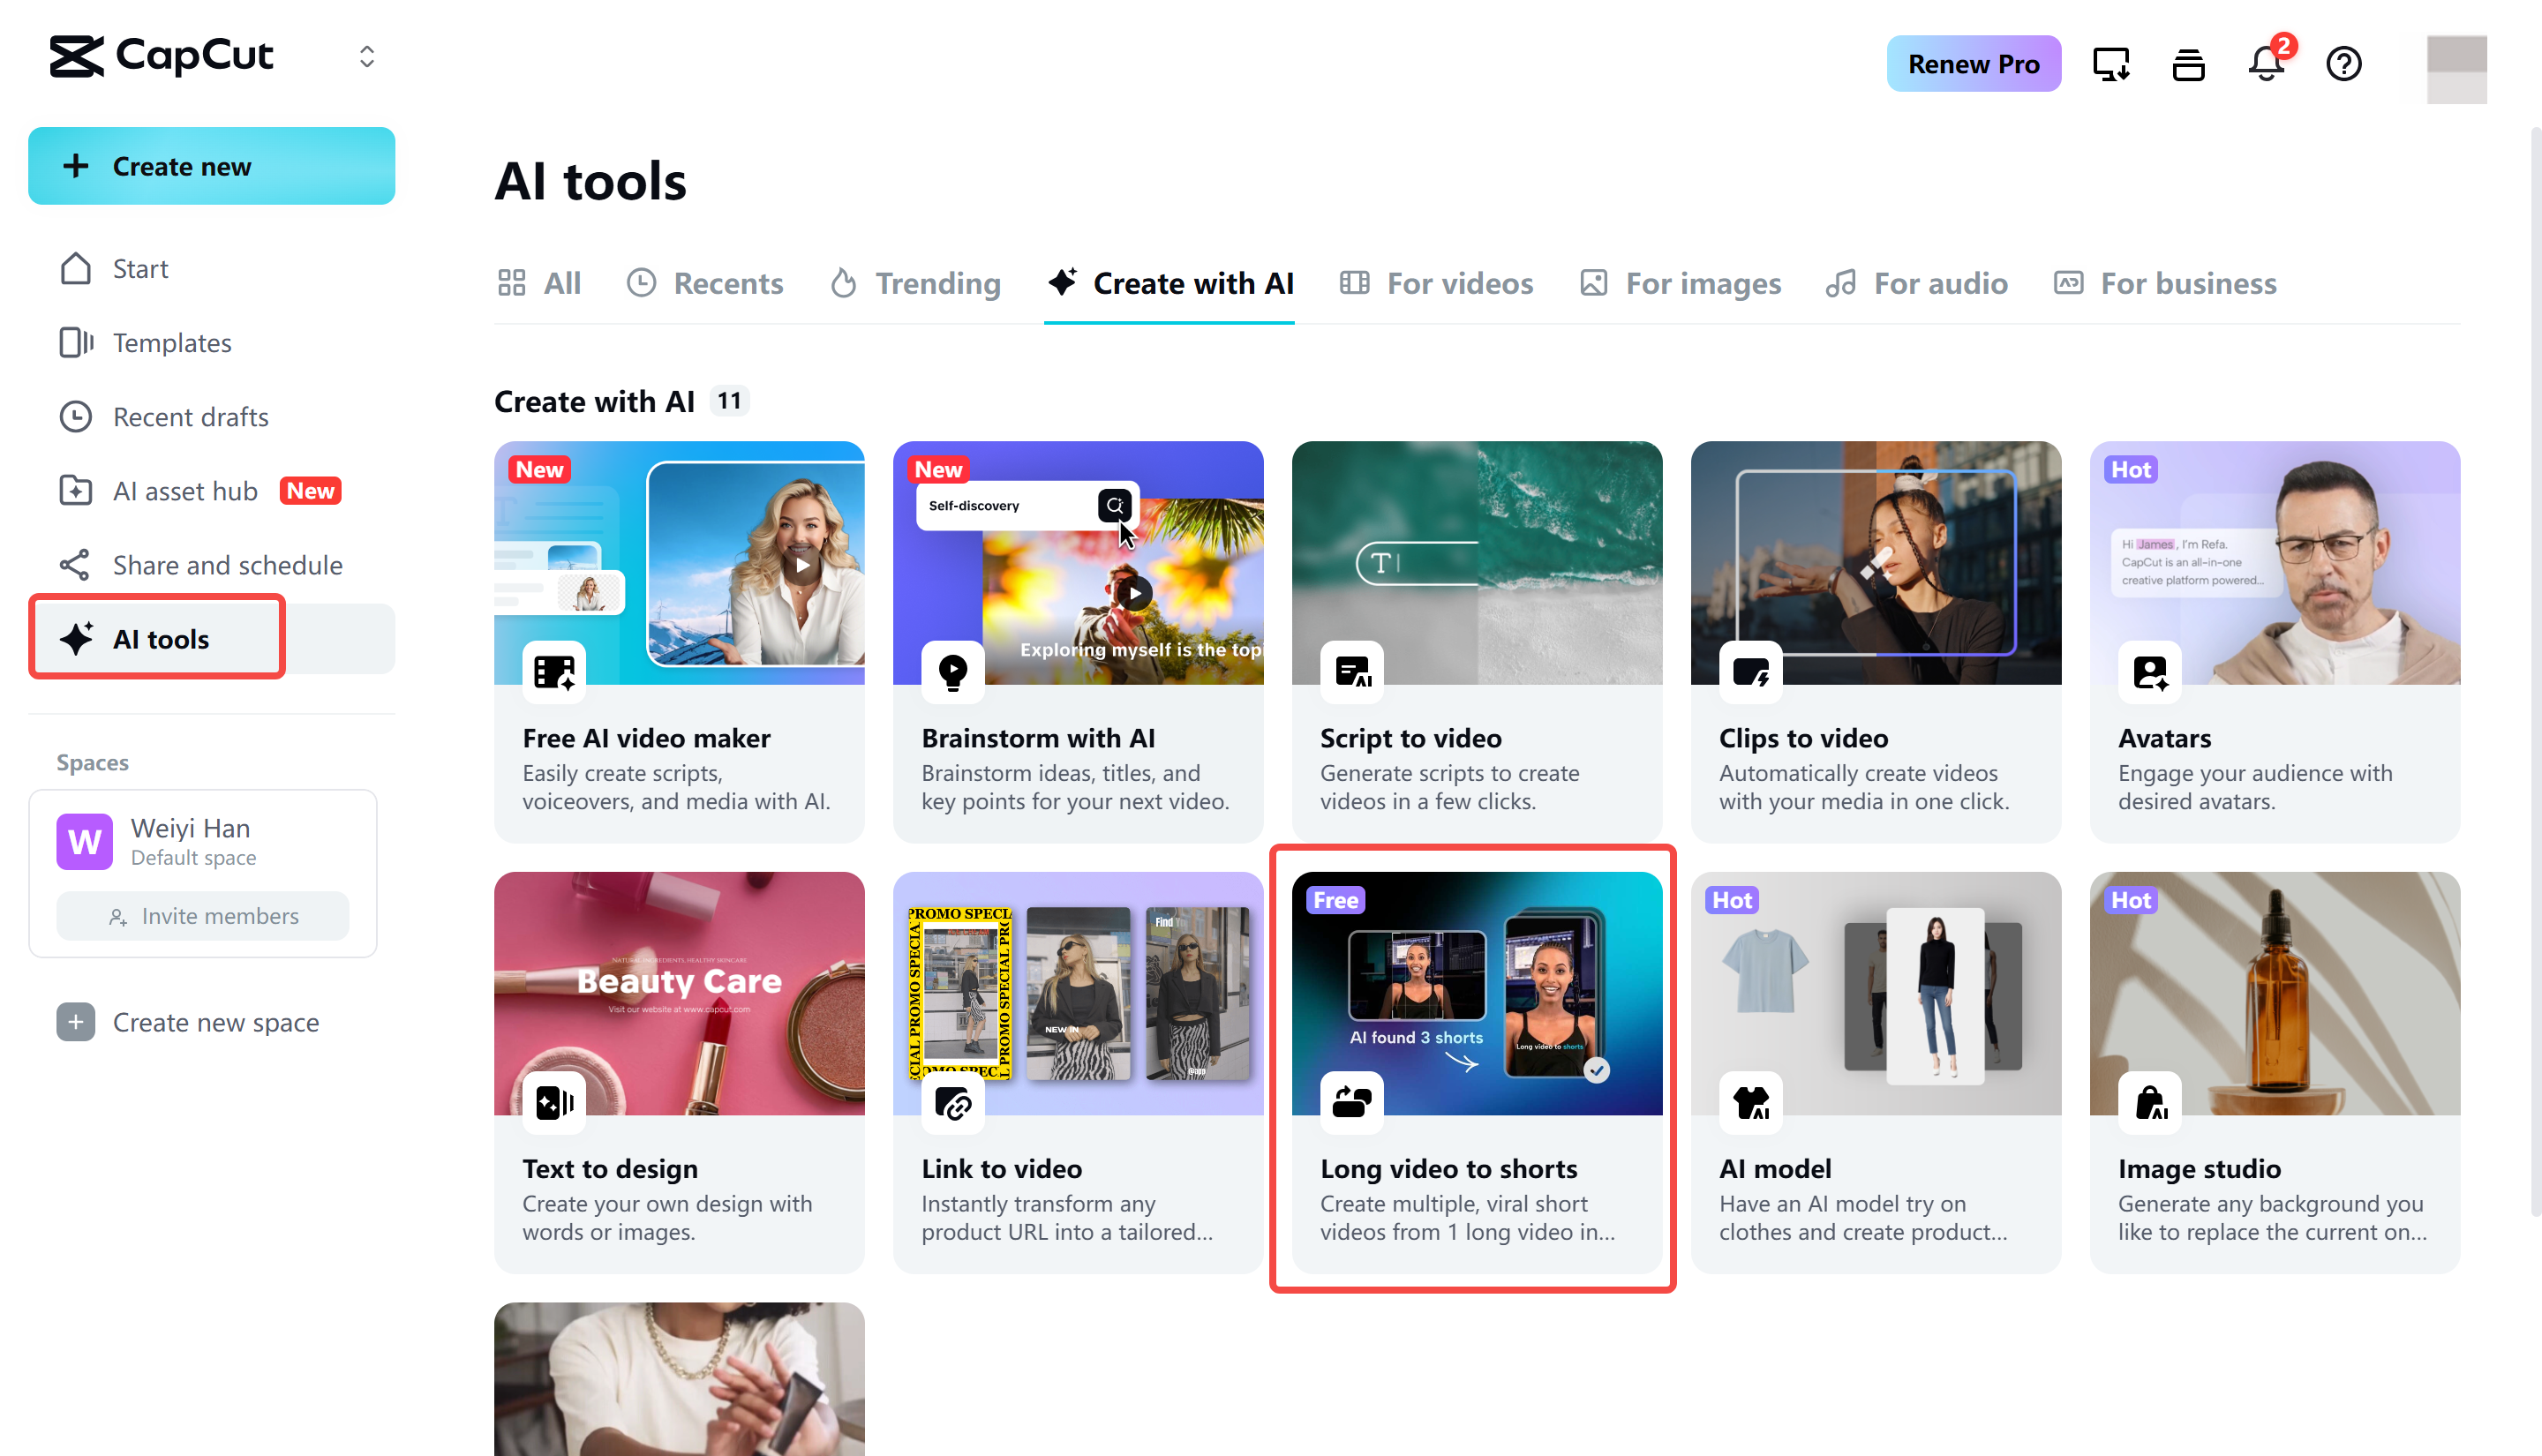Image resolution: width=2542 pixels, height=1456 pixels.
Task: Select the AI tools icon in the sidebar
Action: pos(78,638)
